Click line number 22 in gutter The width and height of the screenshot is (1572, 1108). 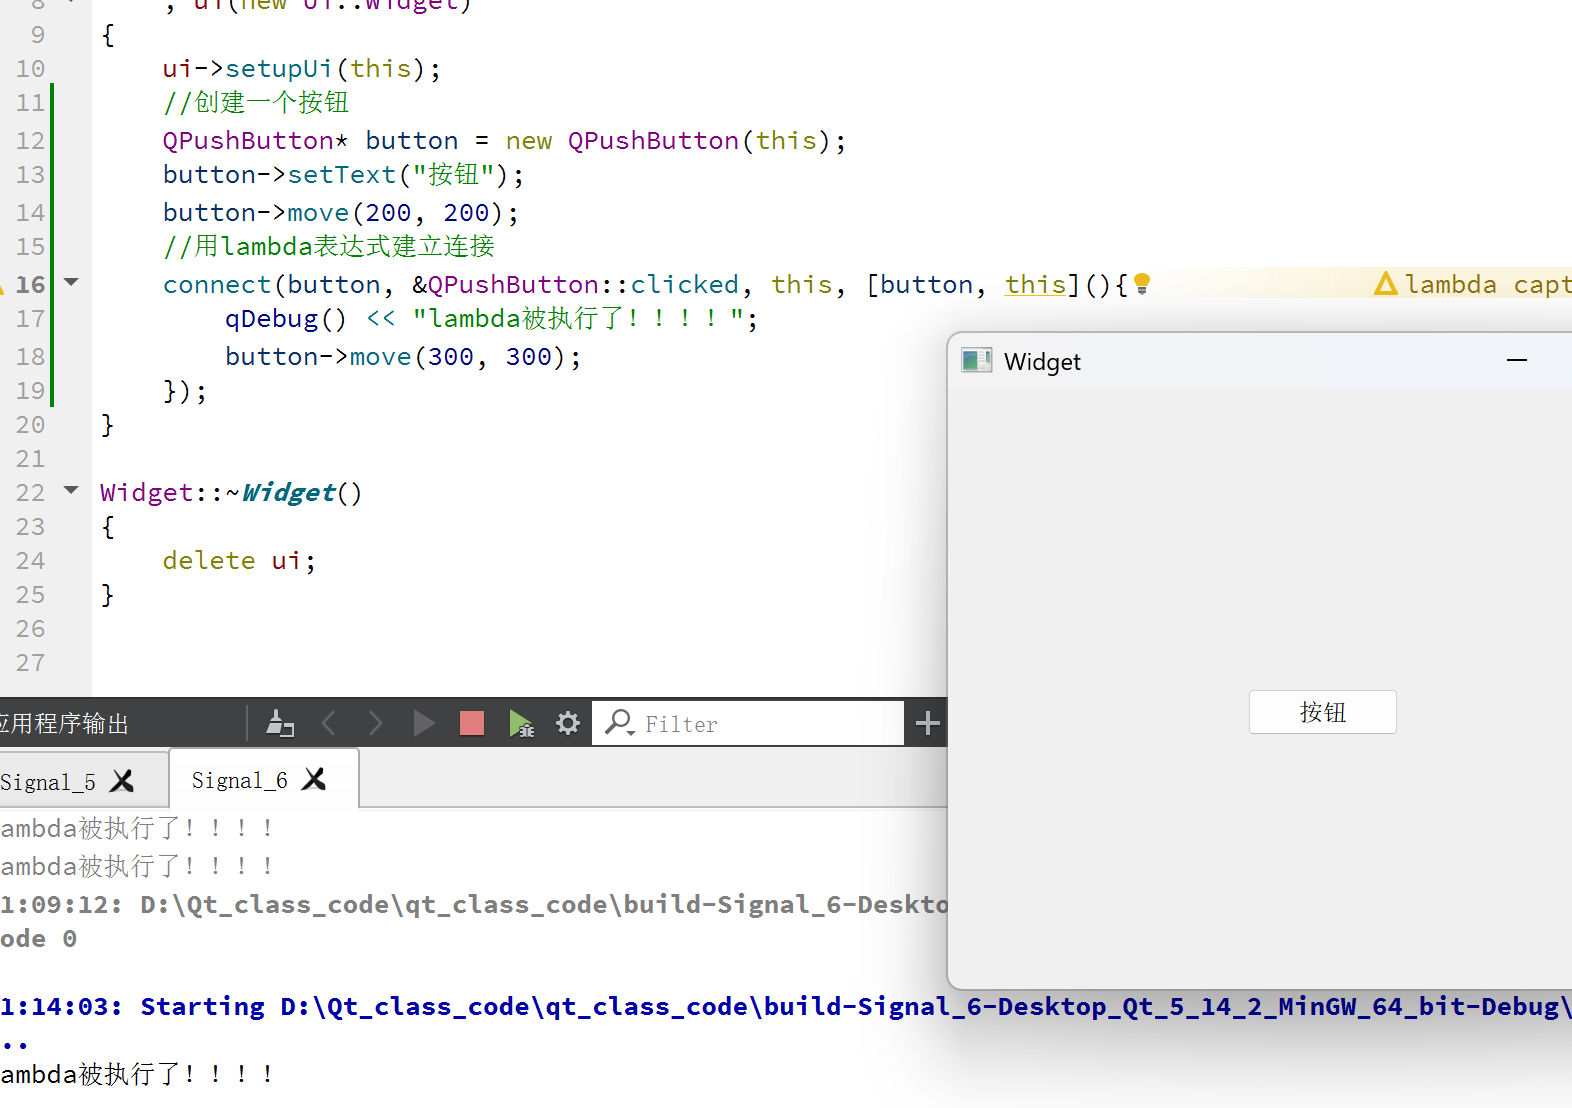(30, 493)
